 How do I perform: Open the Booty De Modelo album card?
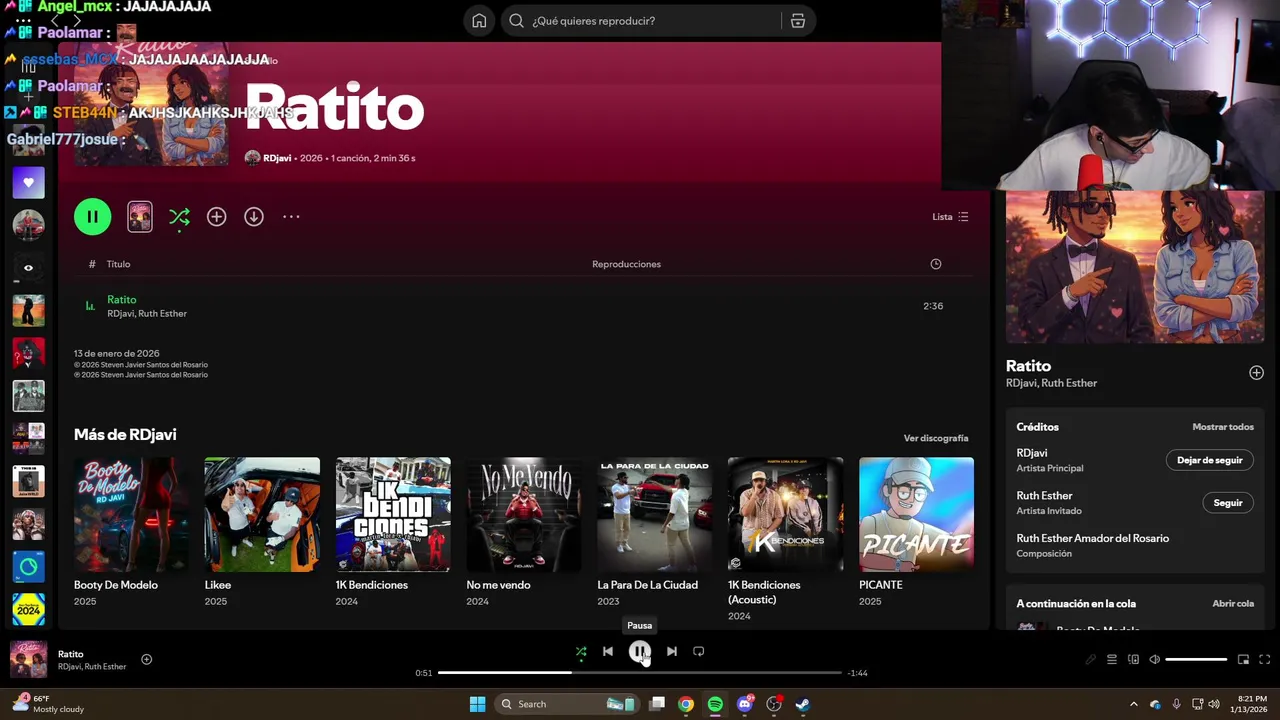(131, 533)
